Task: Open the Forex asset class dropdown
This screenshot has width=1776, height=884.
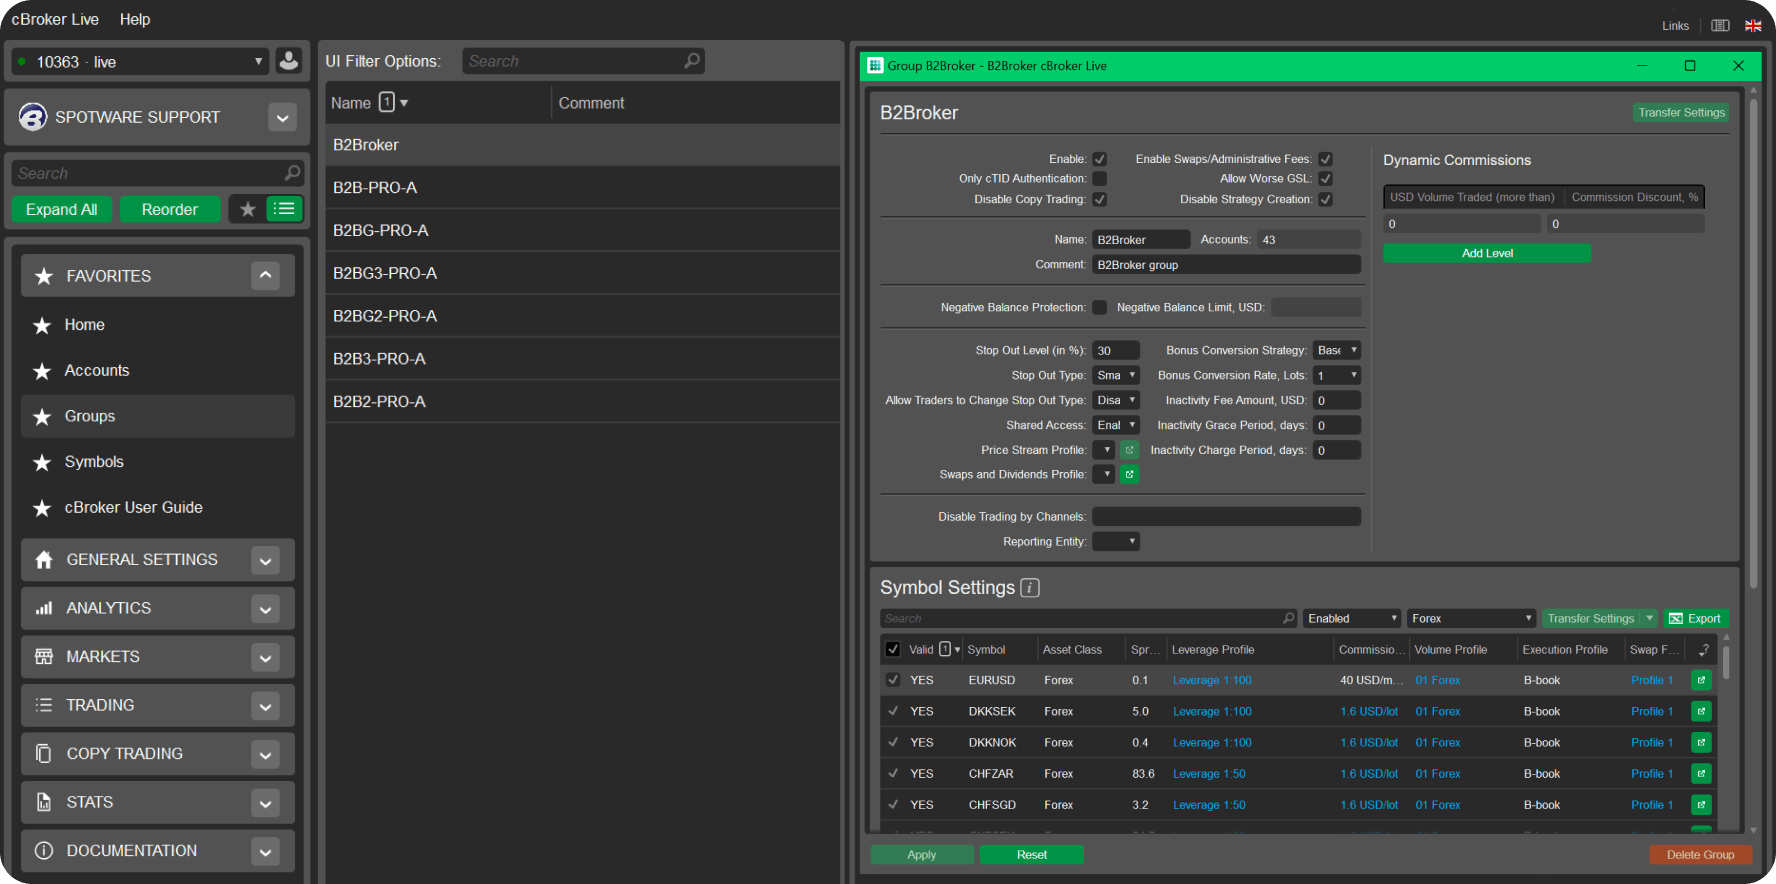Action: [x=1471, y=618]
